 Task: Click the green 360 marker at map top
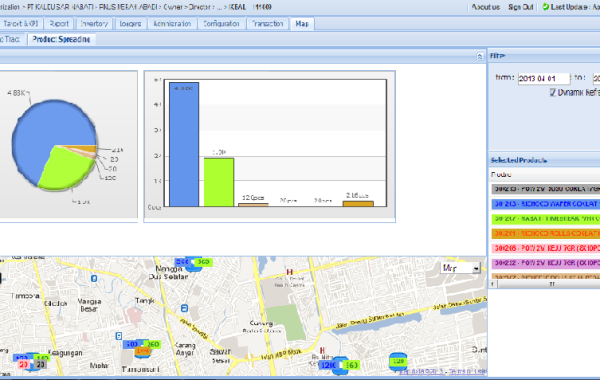click(203, 262)
